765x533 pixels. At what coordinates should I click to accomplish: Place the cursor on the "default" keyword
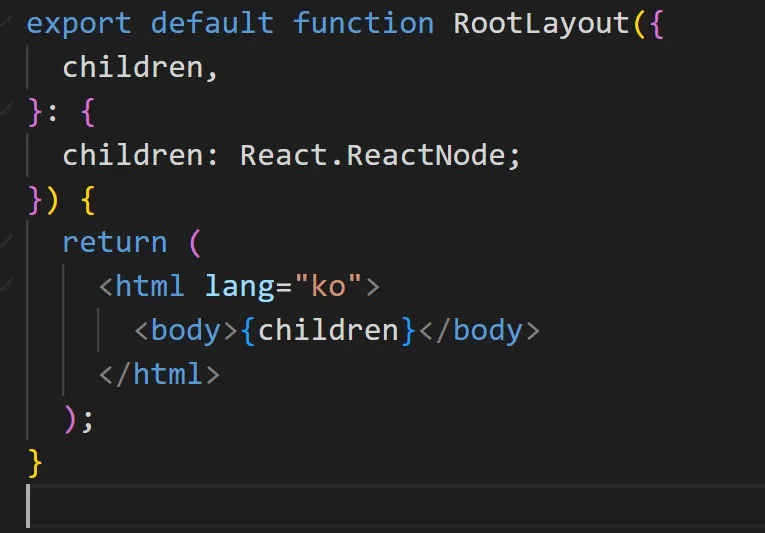(212, 23)
